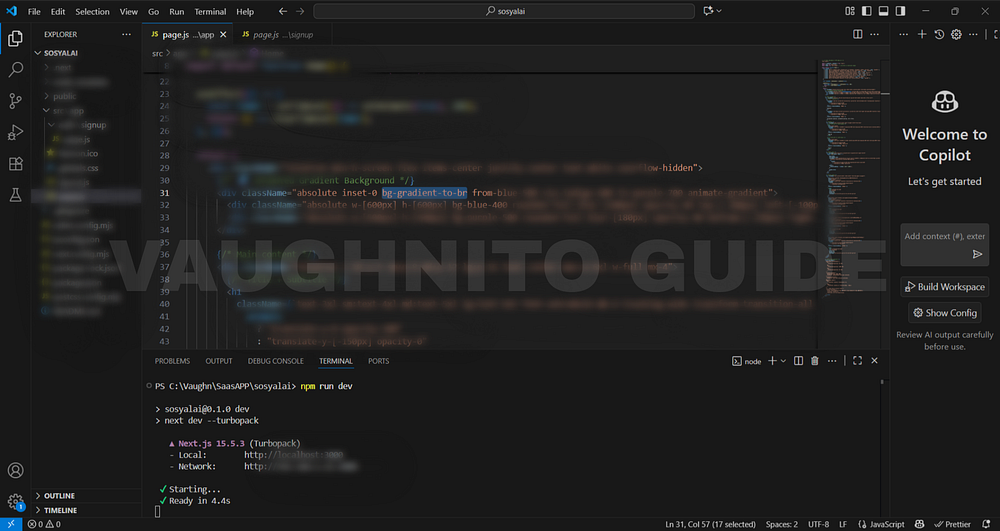Split the terminal

798,361
